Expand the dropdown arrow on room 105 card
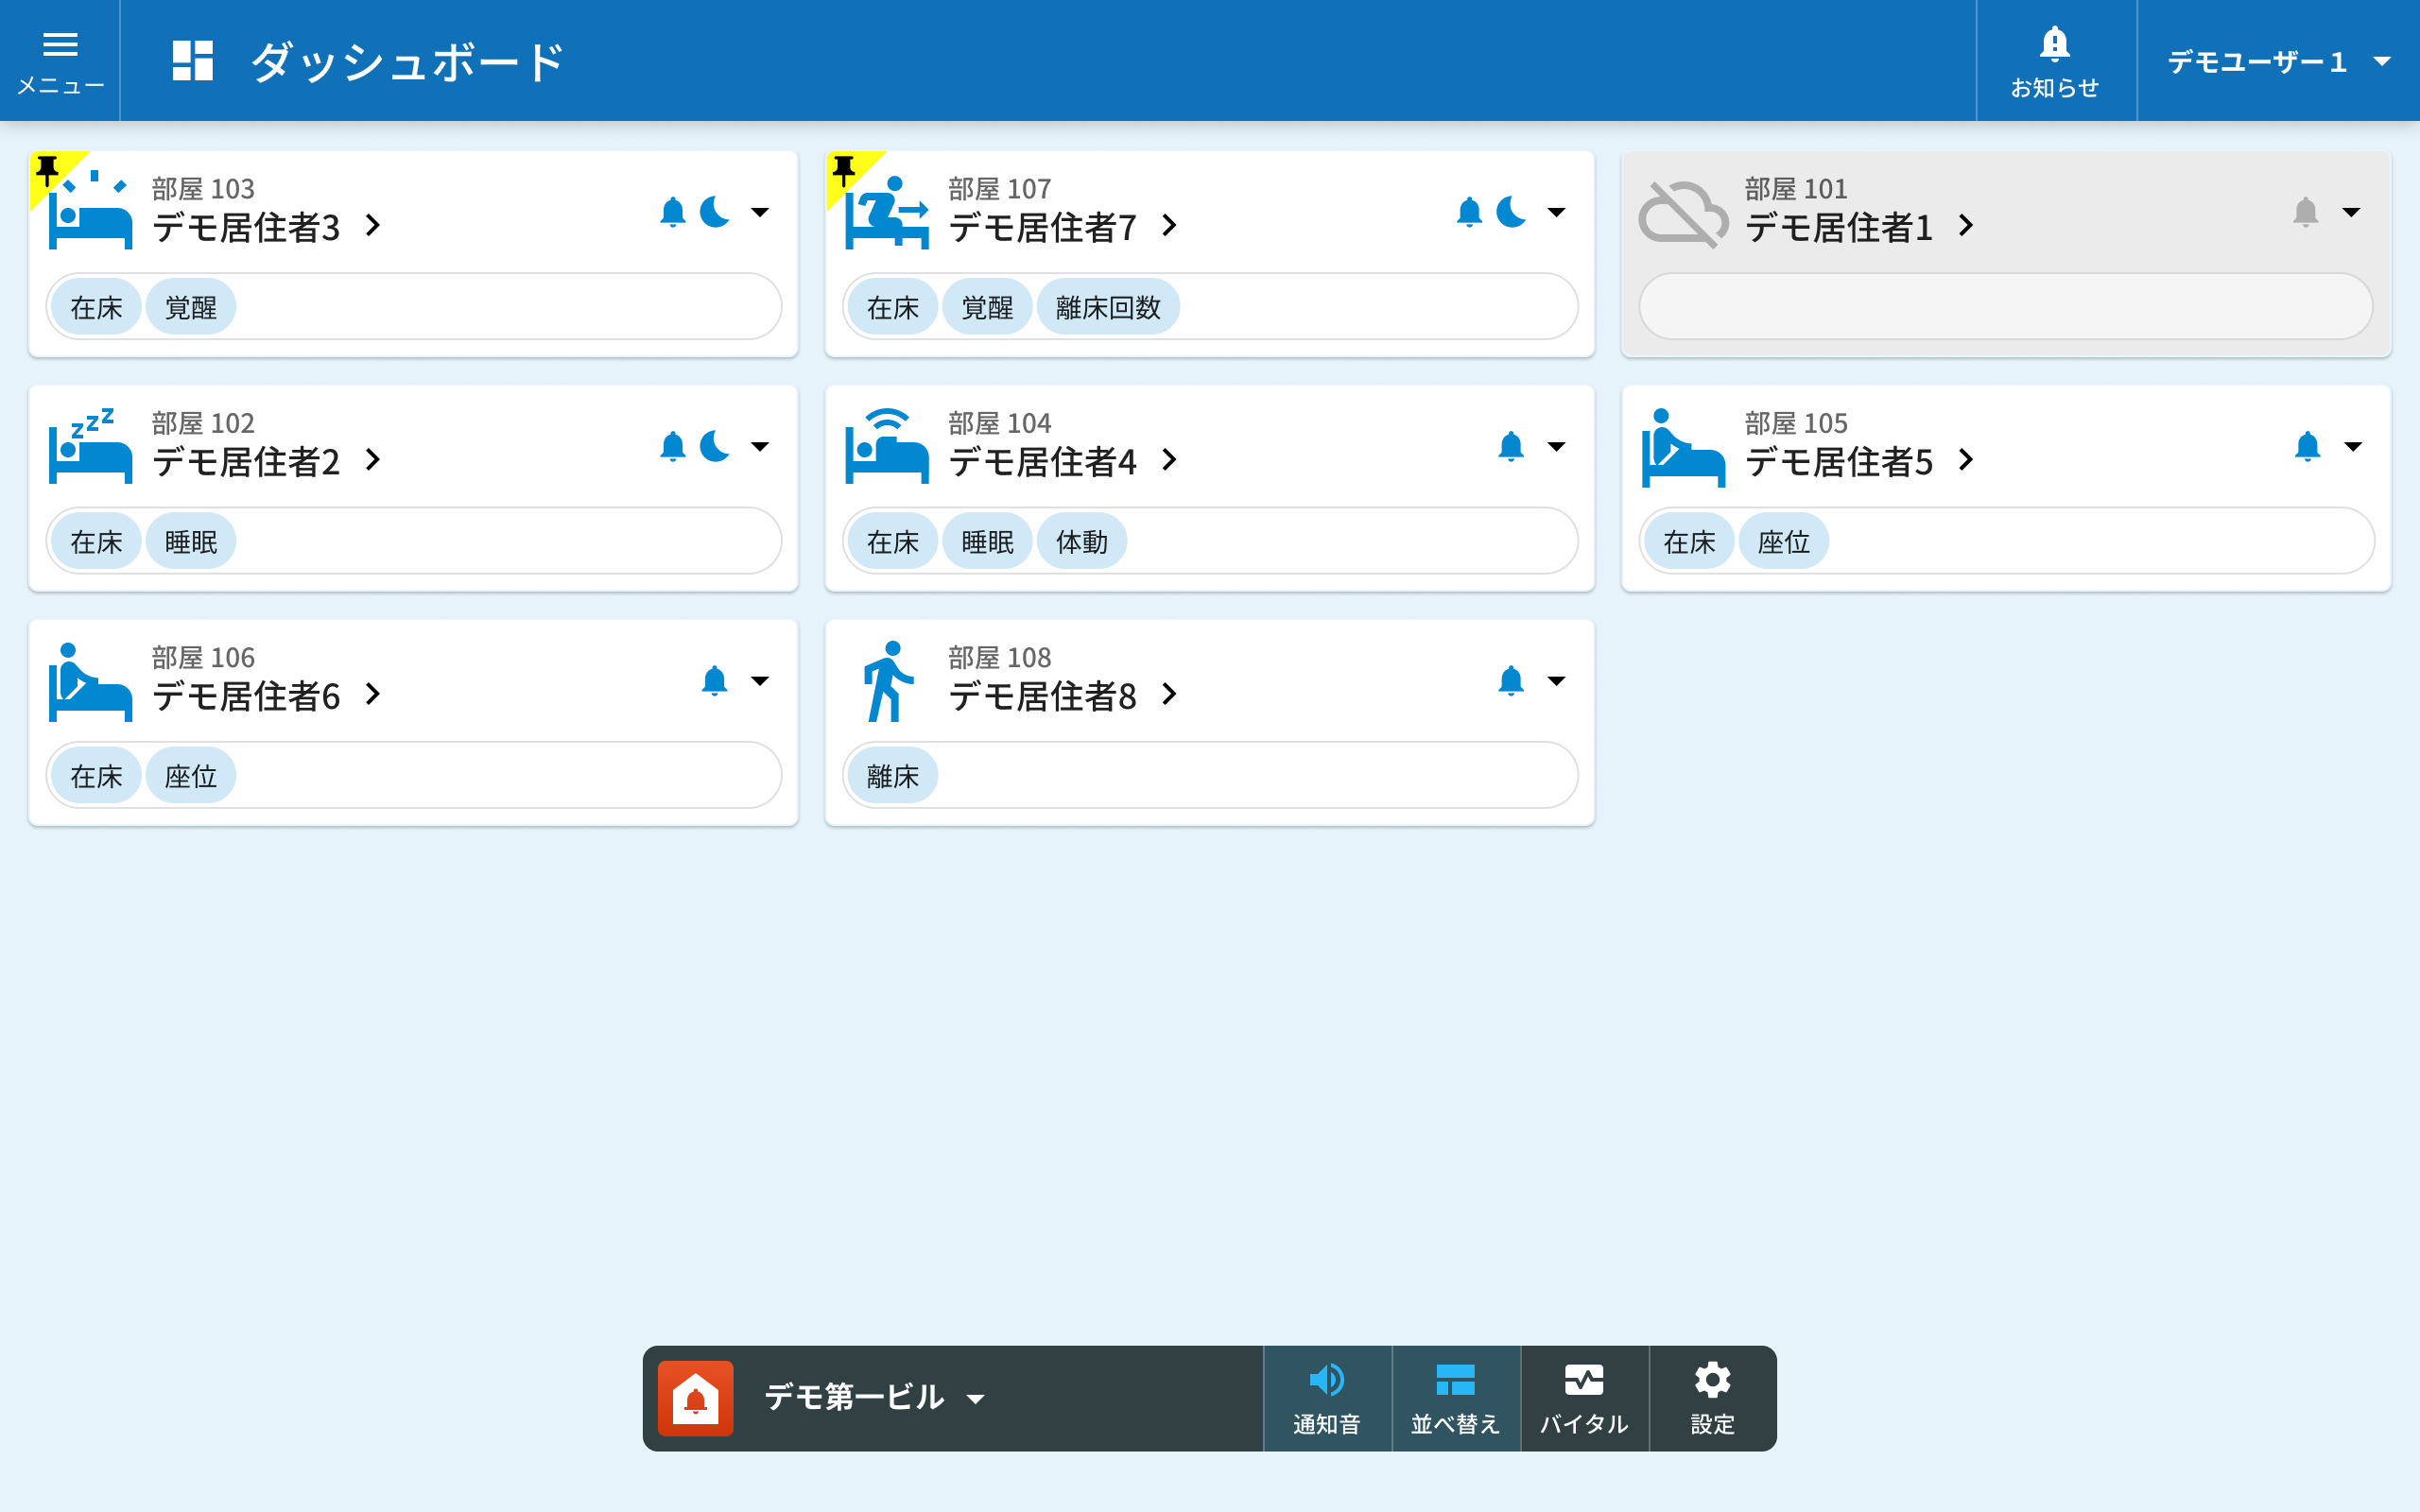2420x1512 pixels. pyautogui.click(x=2352, y=446)
